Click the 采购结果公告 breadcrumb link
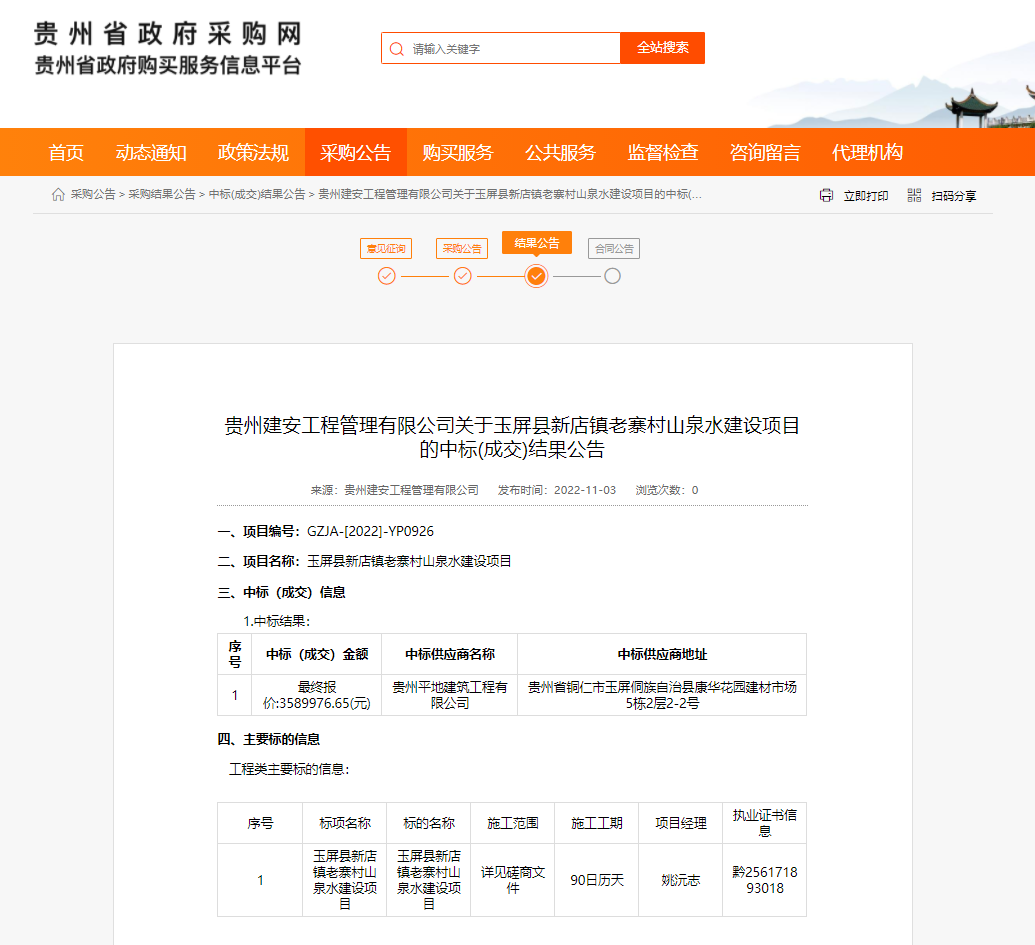Image resolution: width=1035 pixels, height=945 pixels. click(x=162, y=194)
